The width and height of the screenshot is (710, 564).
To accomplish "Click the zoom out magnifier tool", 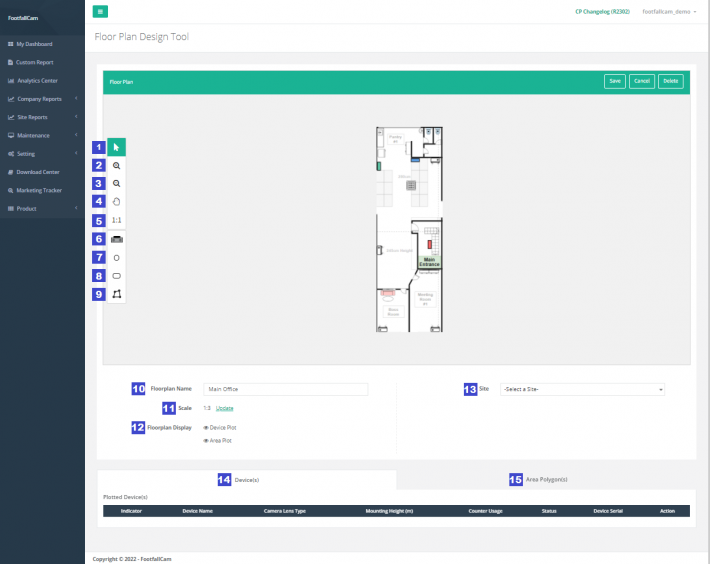I will click(116, 184).
